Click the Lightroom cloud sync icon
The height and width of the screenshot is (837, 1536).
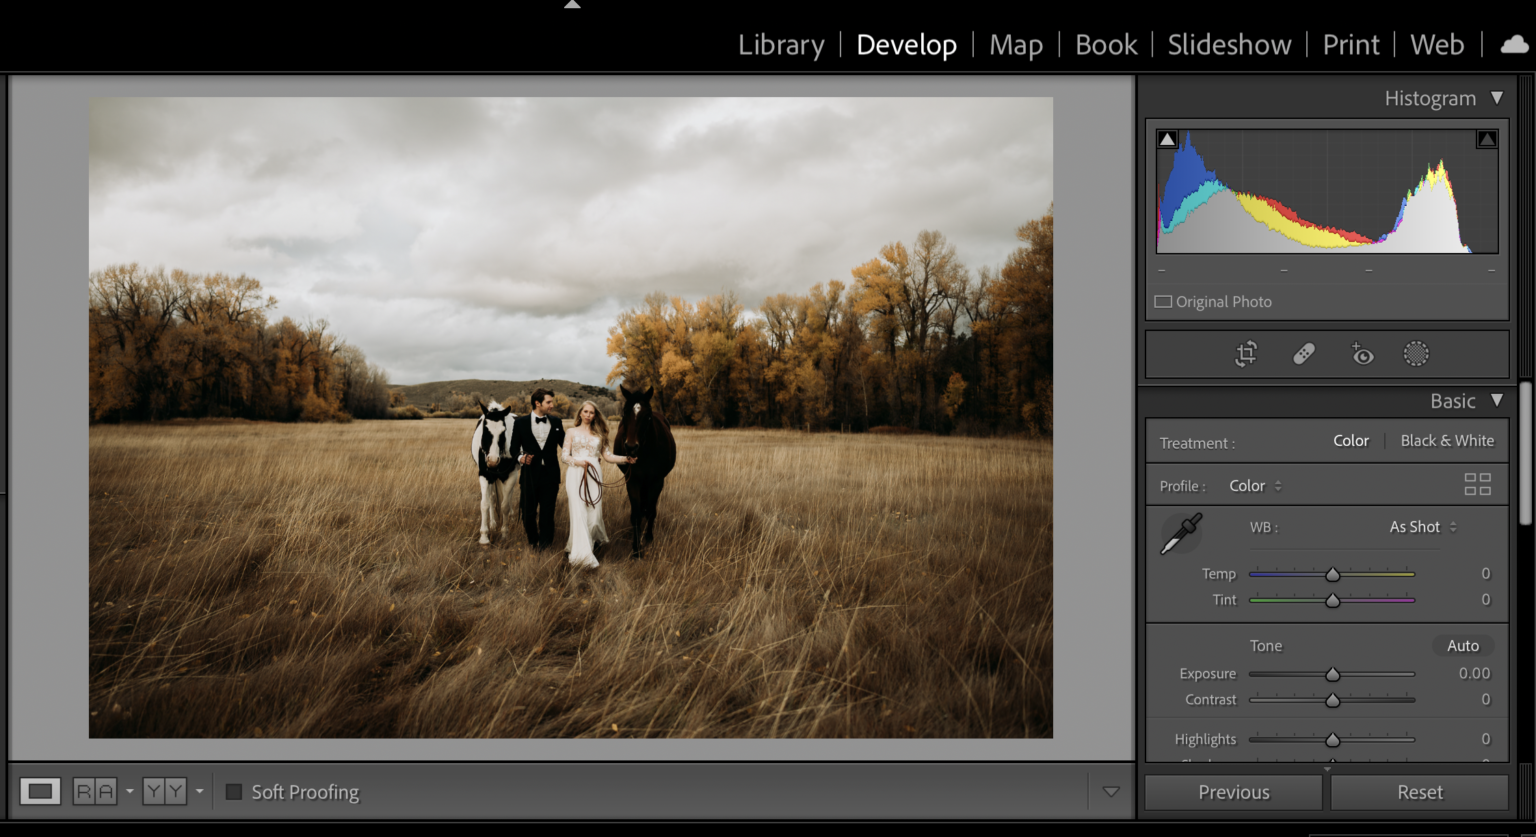tap(1511, 44)
